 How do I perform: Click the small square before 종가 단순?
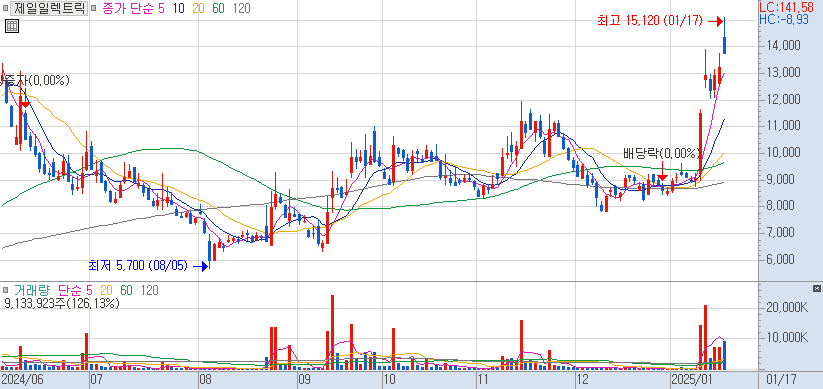[x=93, y=8]
